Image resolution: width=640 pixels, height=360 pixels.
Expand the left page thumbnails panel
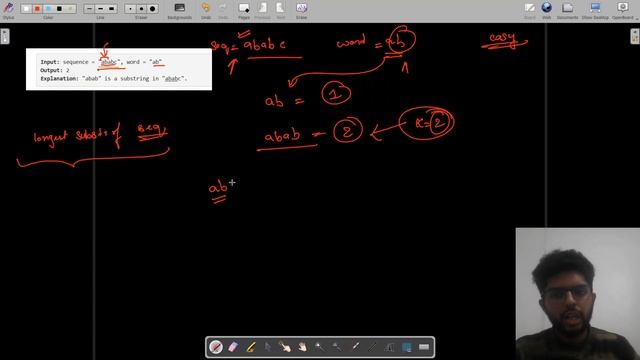click(x=5, y=36)
